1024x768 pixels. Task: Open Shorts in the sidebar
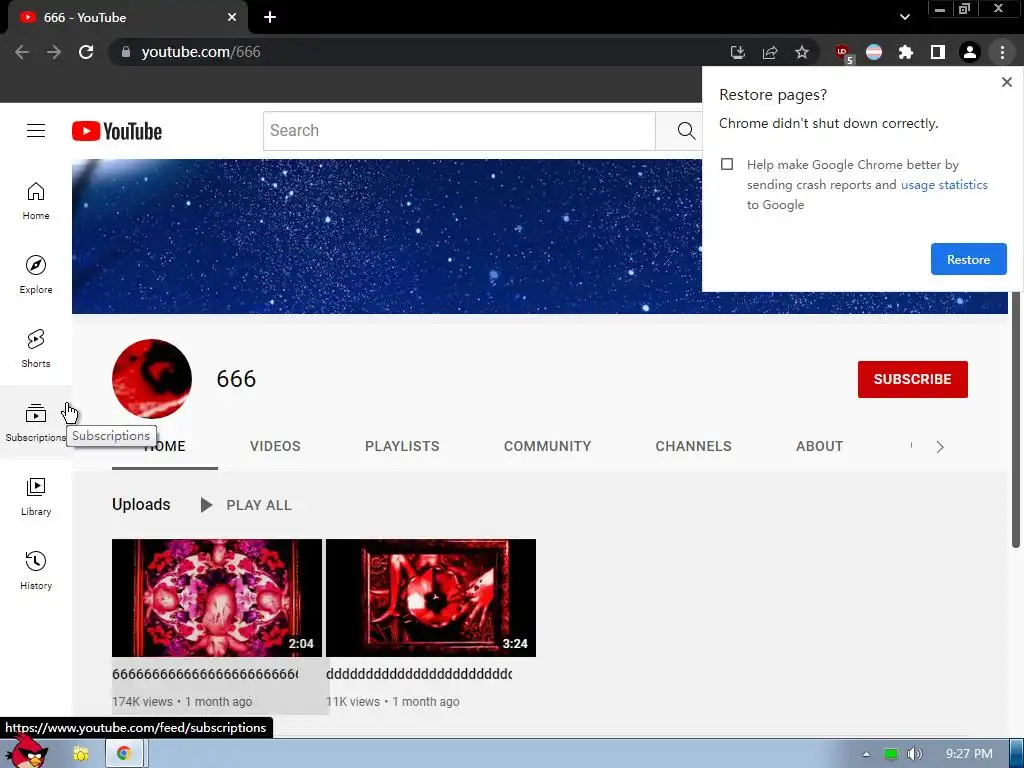click(36, 348)
